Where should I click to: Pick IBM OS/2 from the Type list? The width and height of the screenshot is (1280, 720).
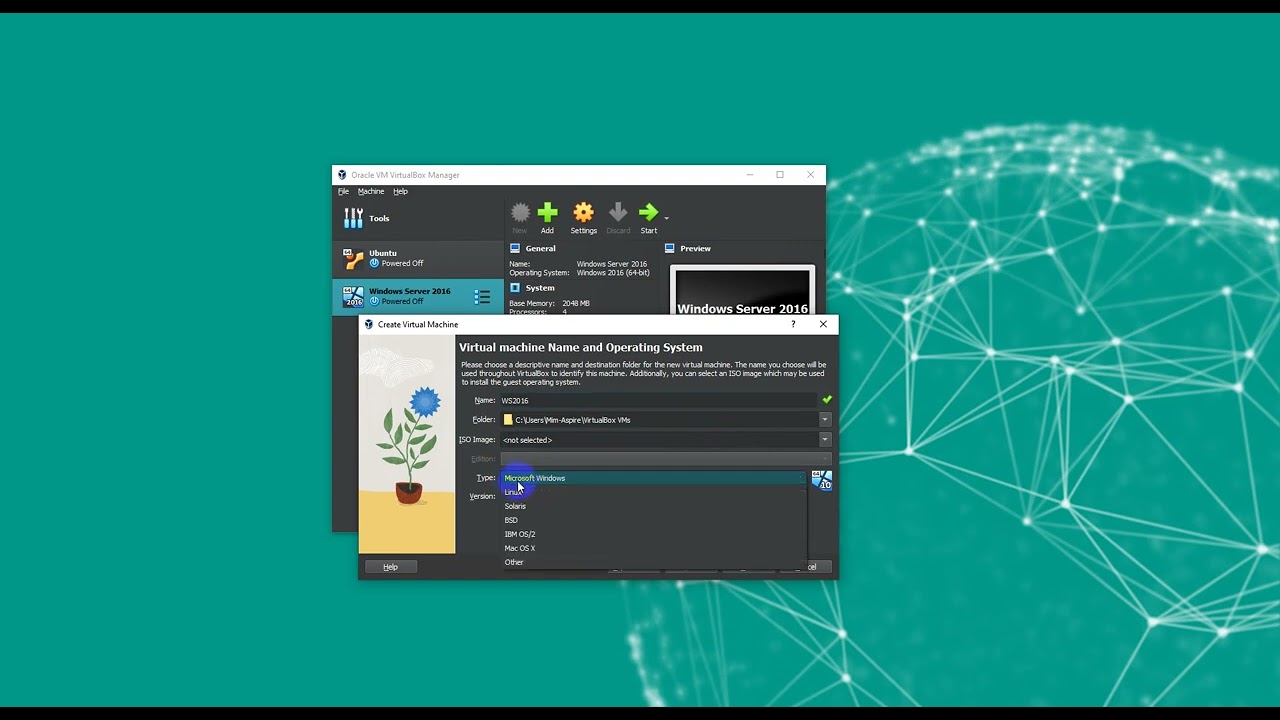click(x=654, y=534)
